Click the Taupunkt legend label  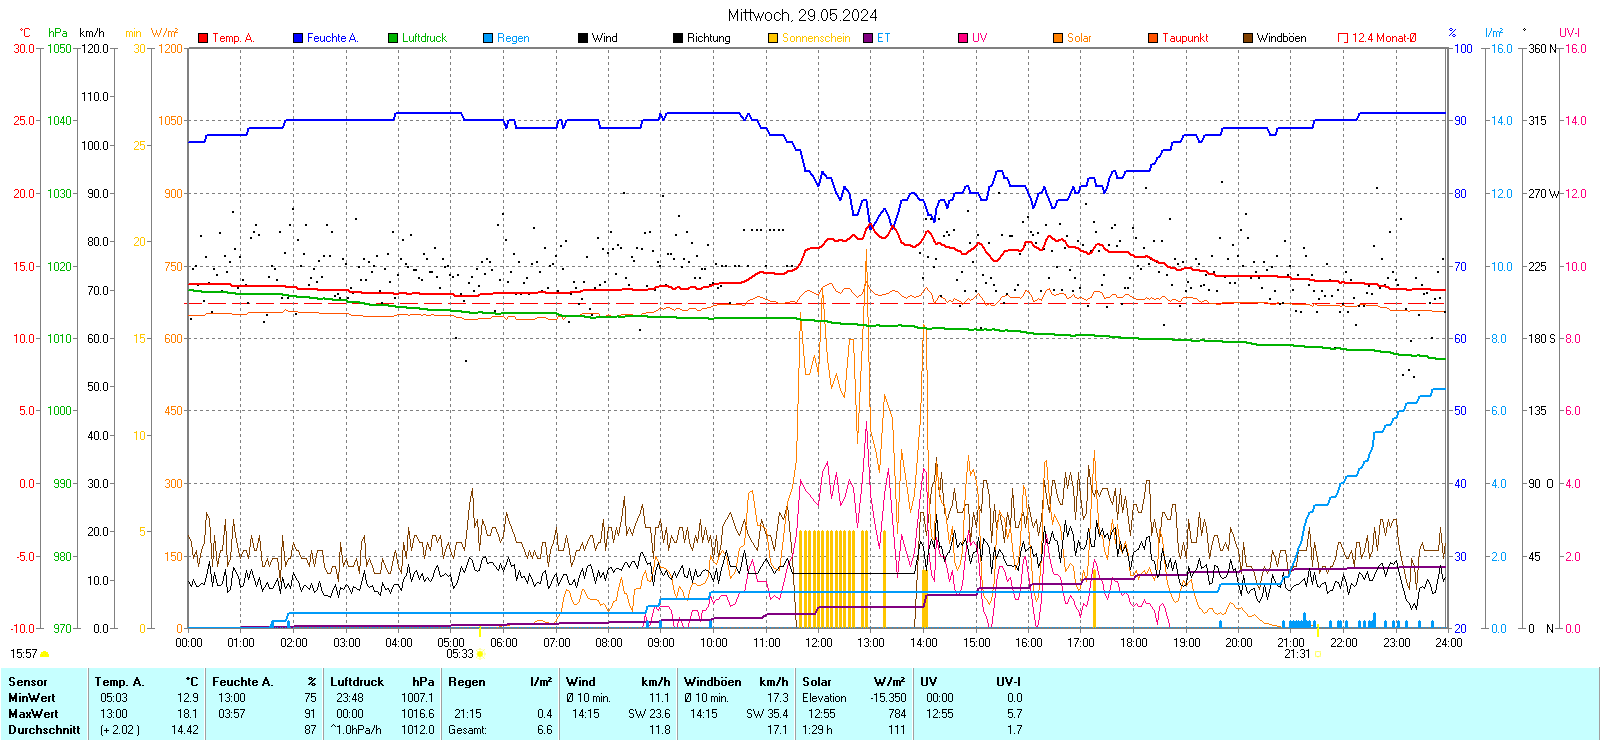point(1185,38)
